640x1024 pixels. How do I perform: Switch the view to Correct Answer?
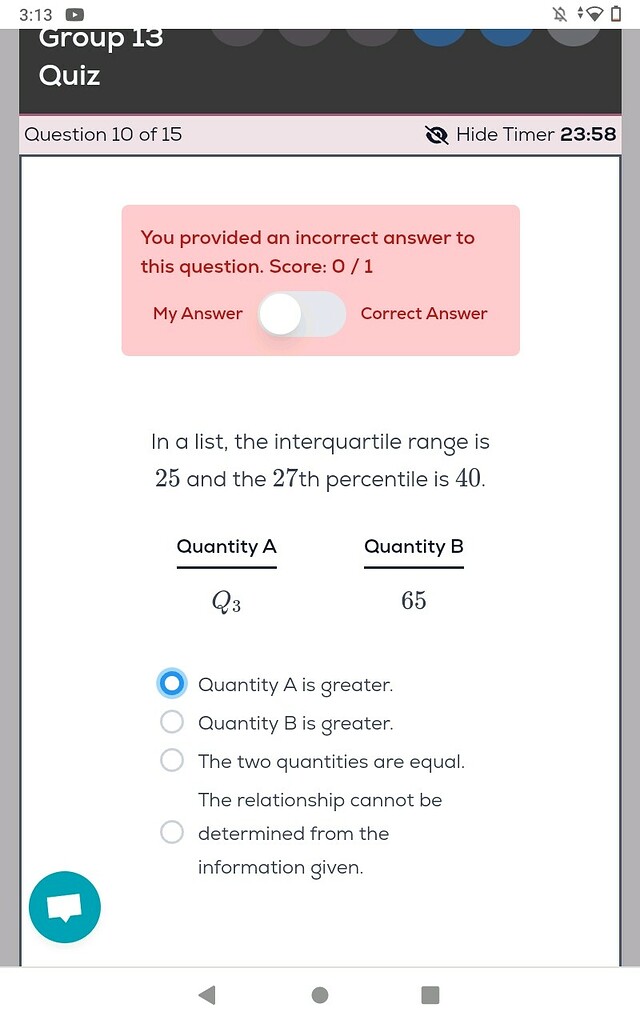click(x=330, y=314)
